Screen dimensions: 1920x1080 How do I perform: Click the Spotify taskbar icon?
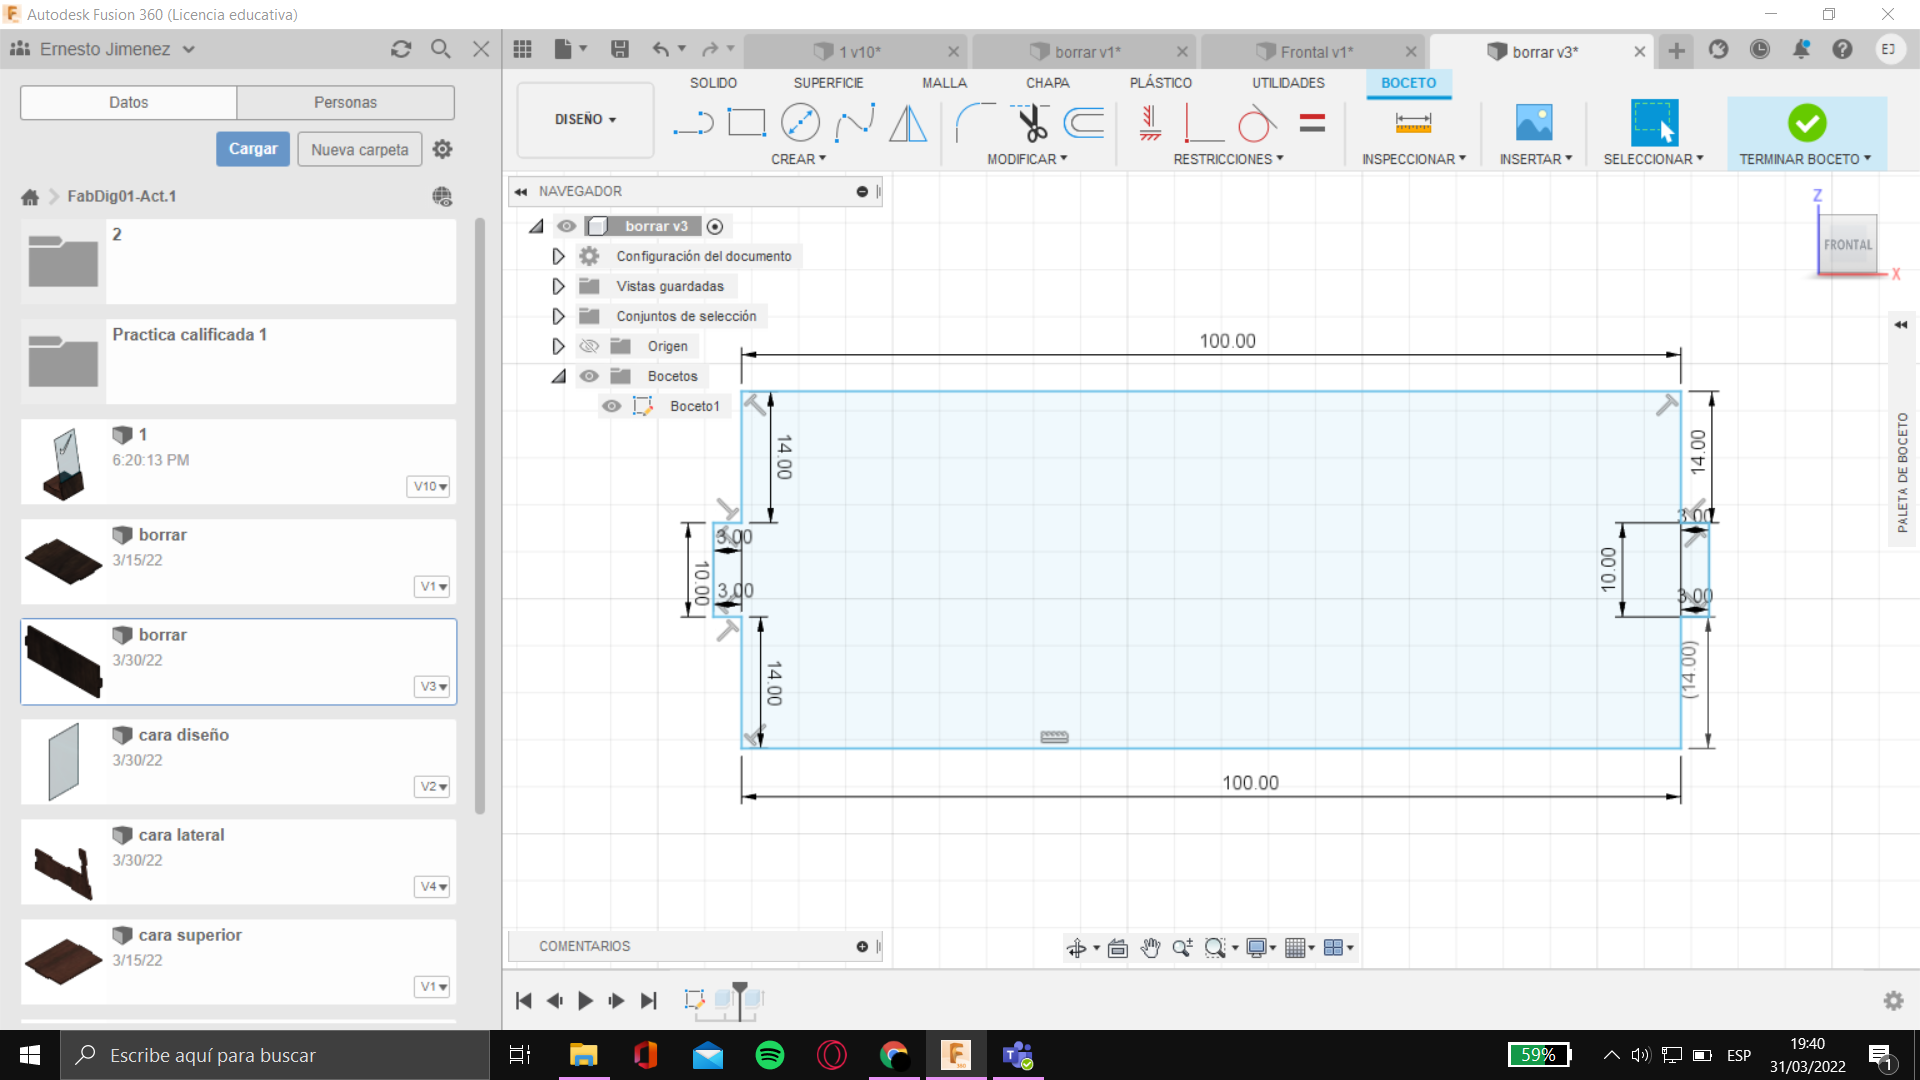[x=770, y=1055]
